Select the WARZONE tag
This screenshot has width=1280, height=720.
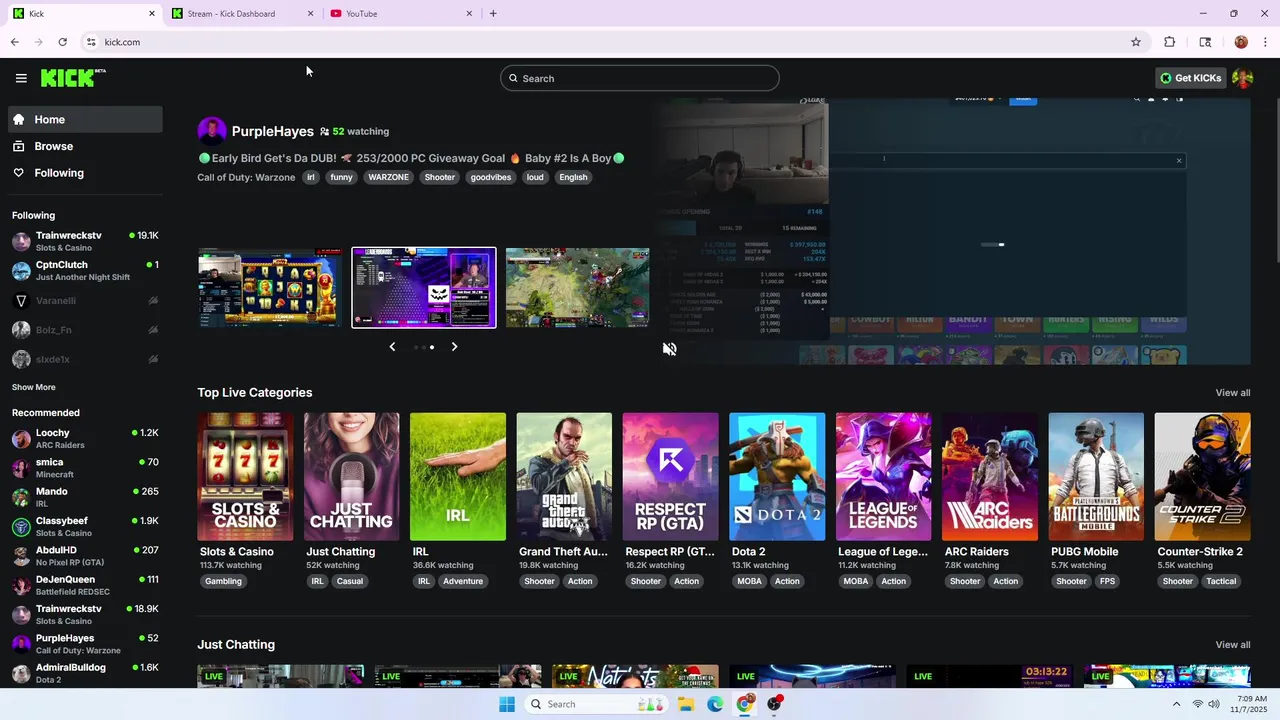point(388,177)
